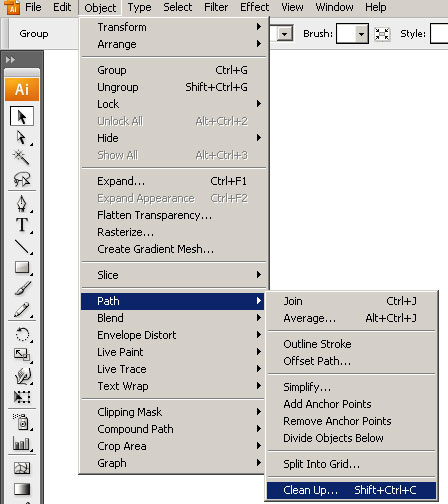The height and width of the screenshot is (504, 448).
Task: Click the Illustrator app icon in title bar
Action: tap(12, 7)
